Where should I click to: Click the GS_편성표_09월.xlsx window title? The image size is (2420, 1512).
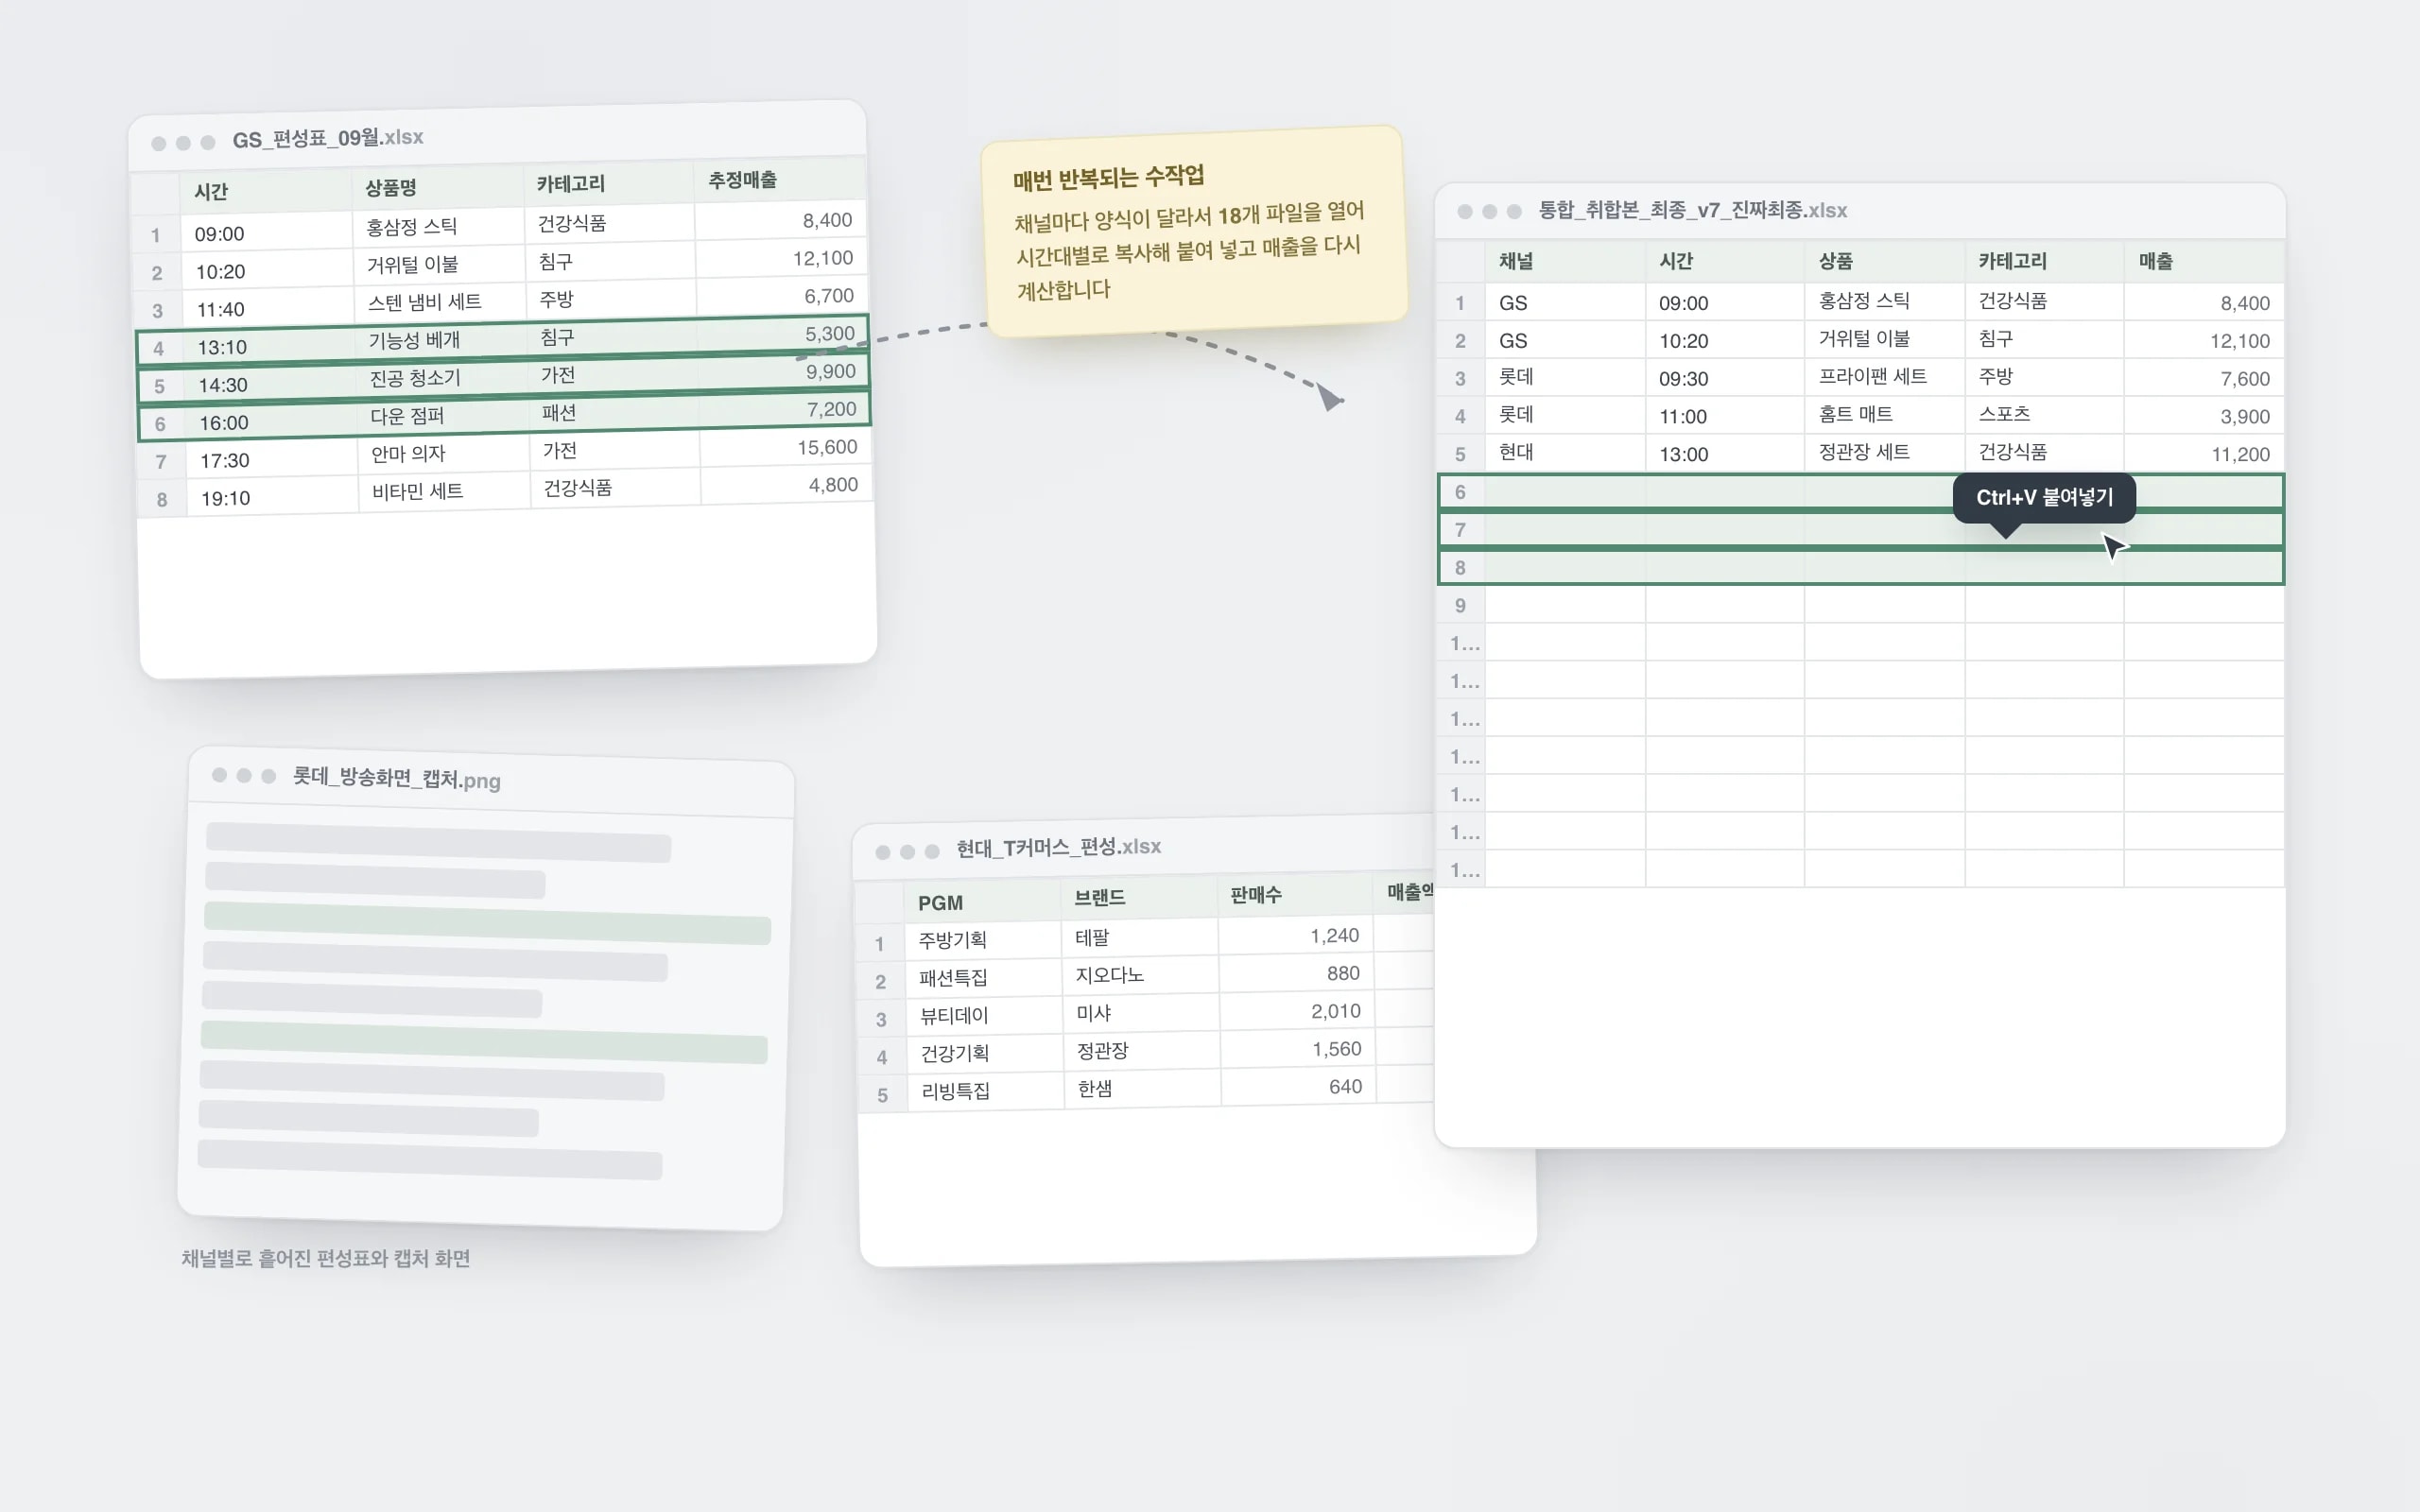(x=328, y=138)
